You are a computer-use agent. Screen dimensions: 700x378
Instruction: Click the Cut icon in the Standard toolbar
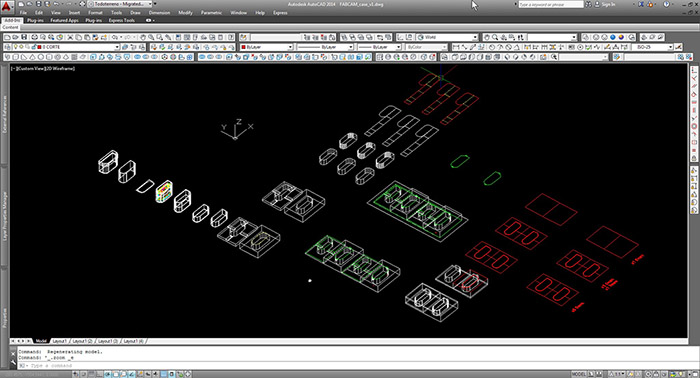click(70, 37)
